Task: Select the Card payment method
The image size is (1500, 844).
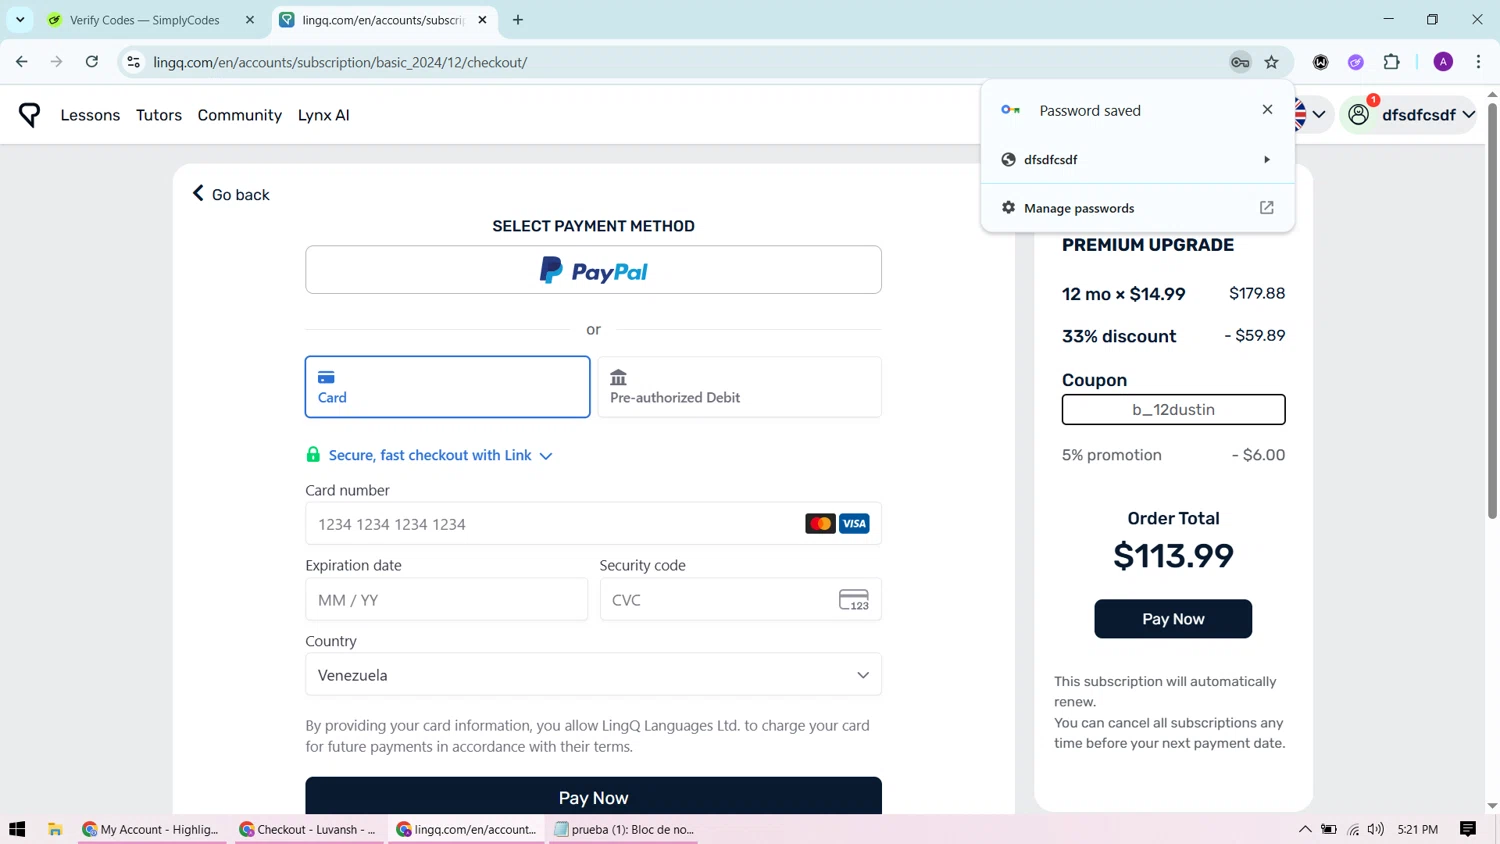Action: tap(447, 387)
